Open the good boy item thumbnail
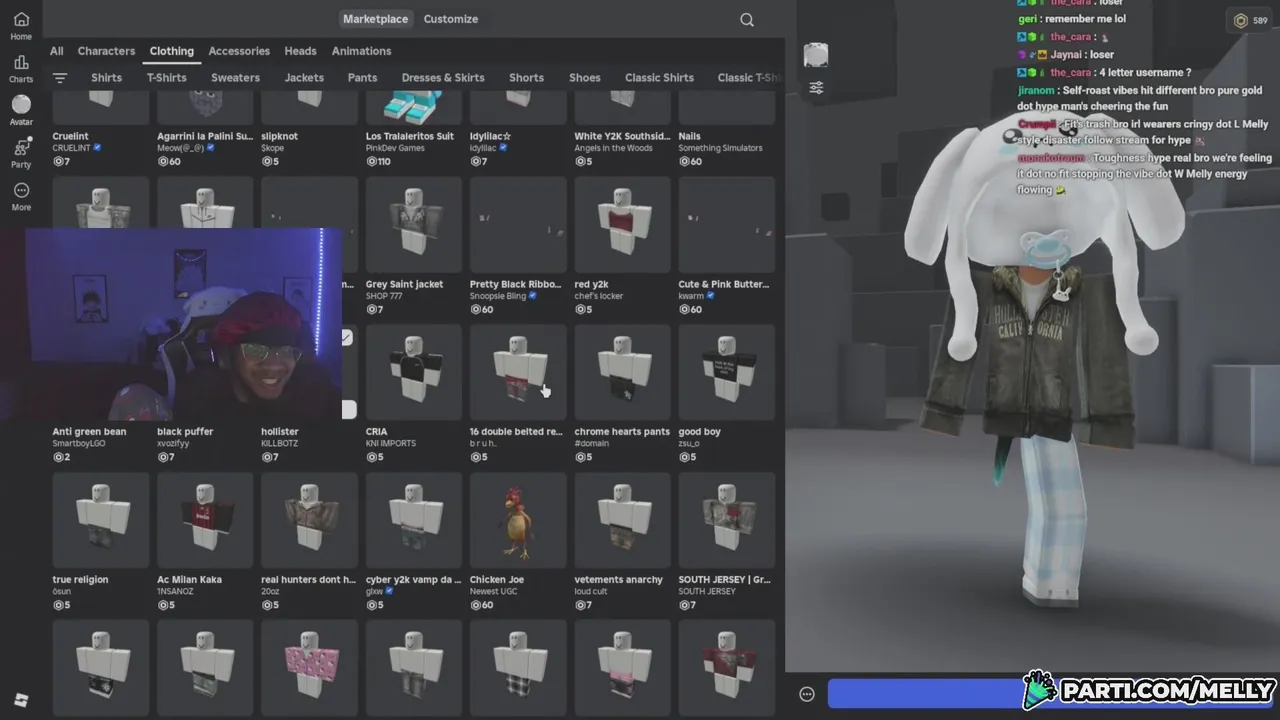This screenshot has height=720, width=1280. (727, 372)
